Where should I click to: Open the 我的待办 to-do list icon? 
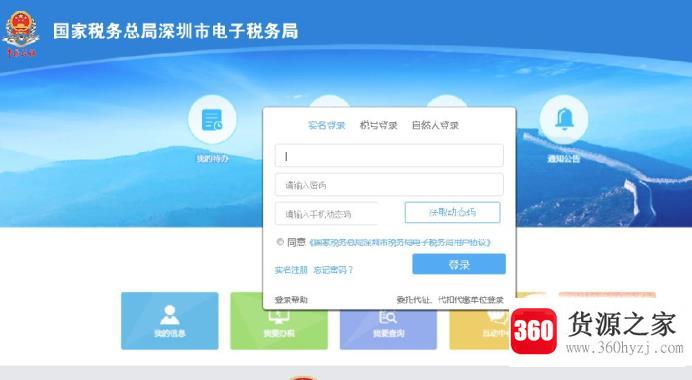point(212,120)
